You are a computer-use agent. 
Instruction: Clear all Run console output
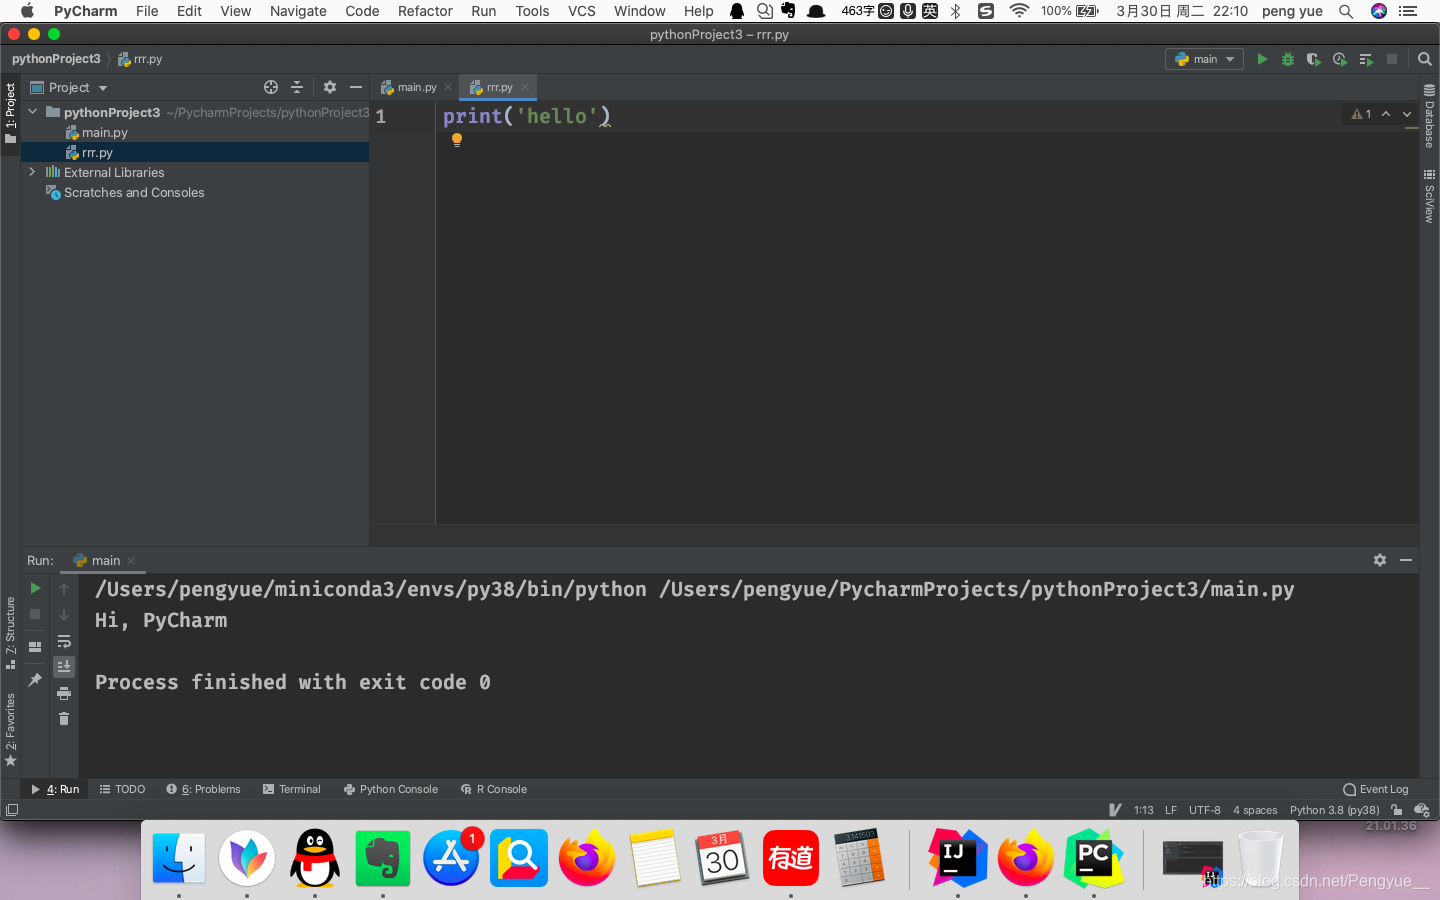click(64, 719)
